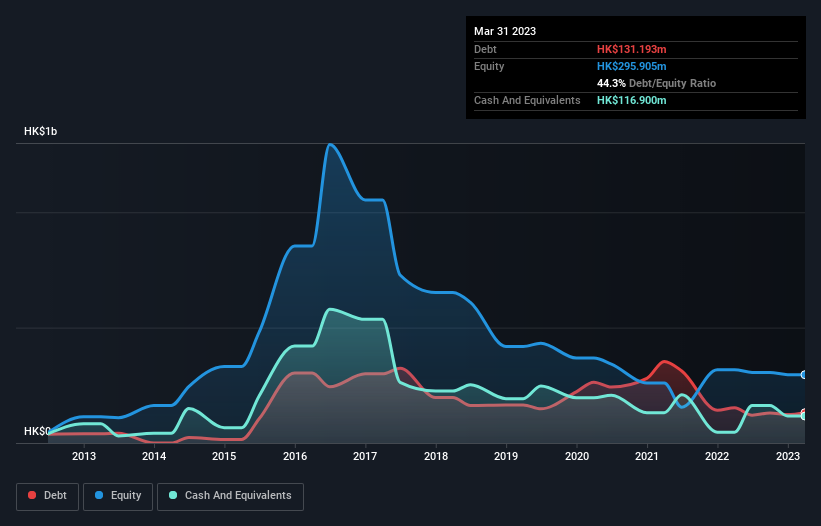This screenshot has width=821, height=526.
Task: Toggle Cash And Equivalents legend button
Action: [x=230, y=496]
